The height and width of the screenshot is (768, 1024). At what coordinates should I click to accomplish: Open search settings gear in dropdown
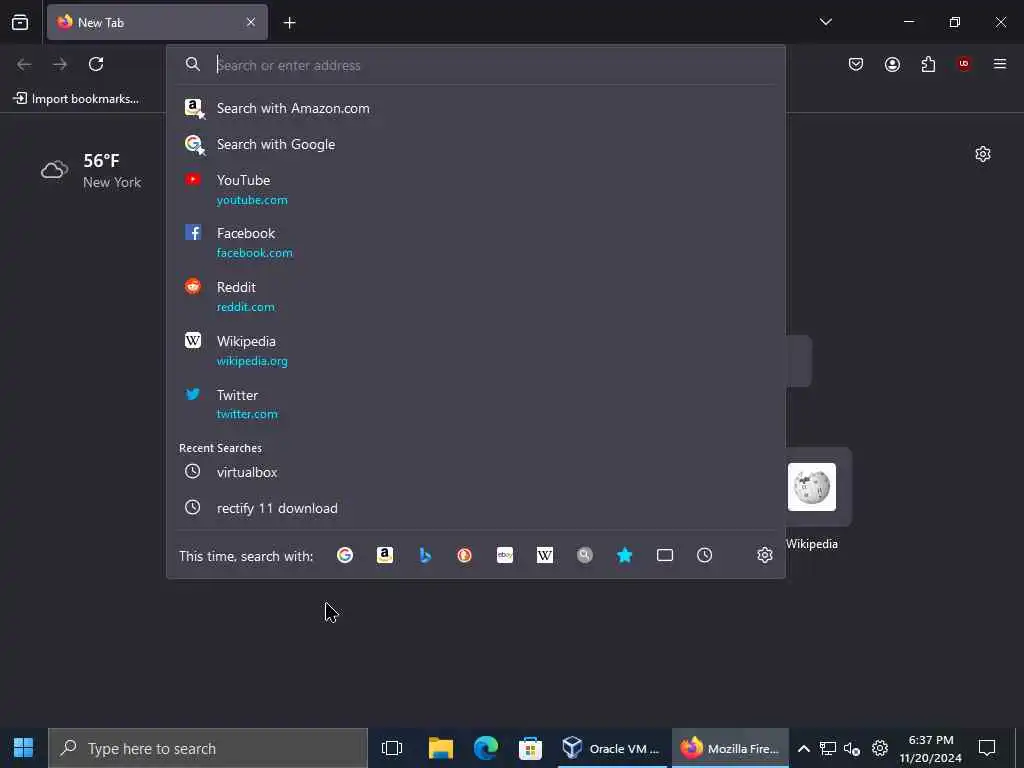[765, 555]
